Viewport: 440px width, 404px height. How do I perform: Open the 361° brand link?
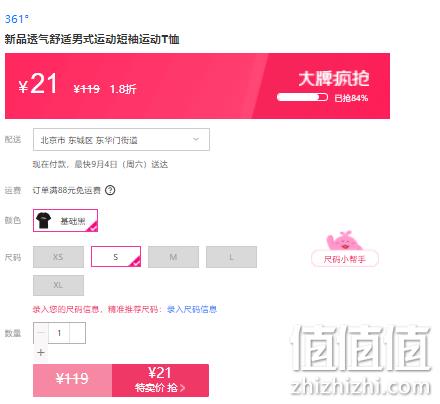coord(17,19)
